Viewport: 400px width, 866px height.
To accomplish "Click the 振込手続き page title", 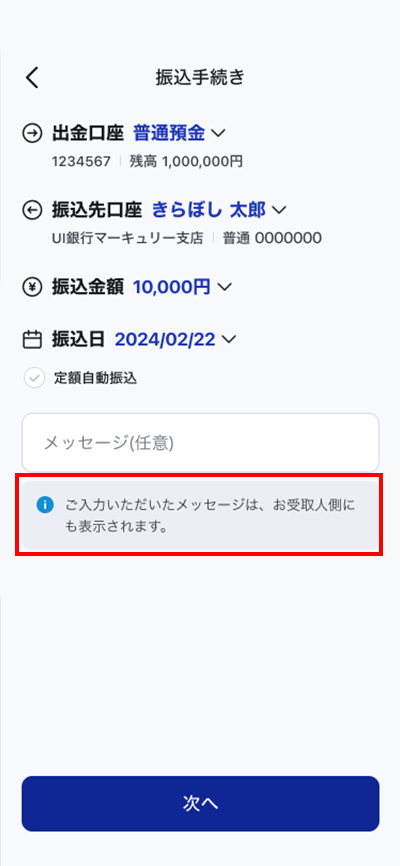I will 200,78.
